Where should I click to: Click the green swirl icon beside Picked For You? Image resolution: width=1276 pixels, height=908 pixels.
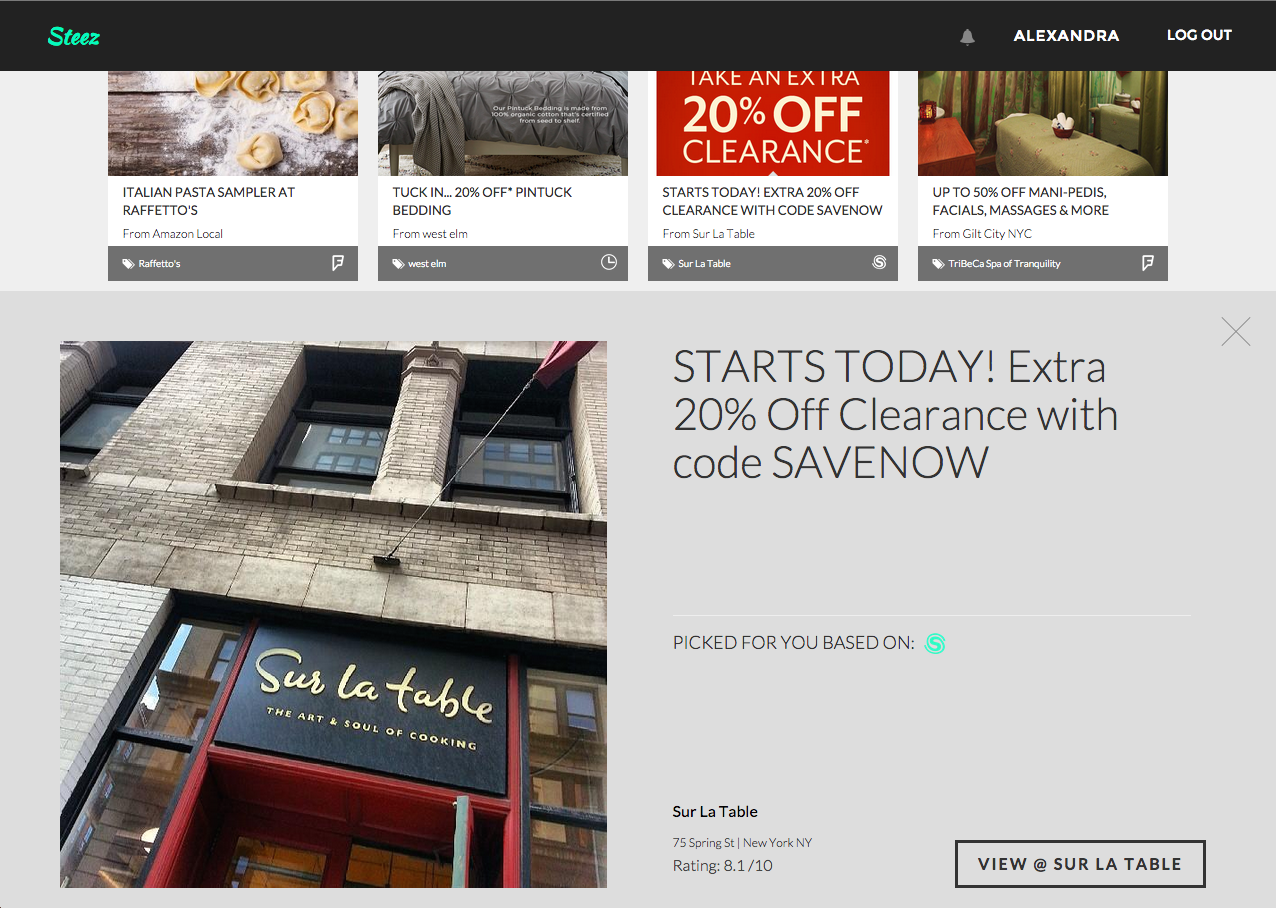935,643
